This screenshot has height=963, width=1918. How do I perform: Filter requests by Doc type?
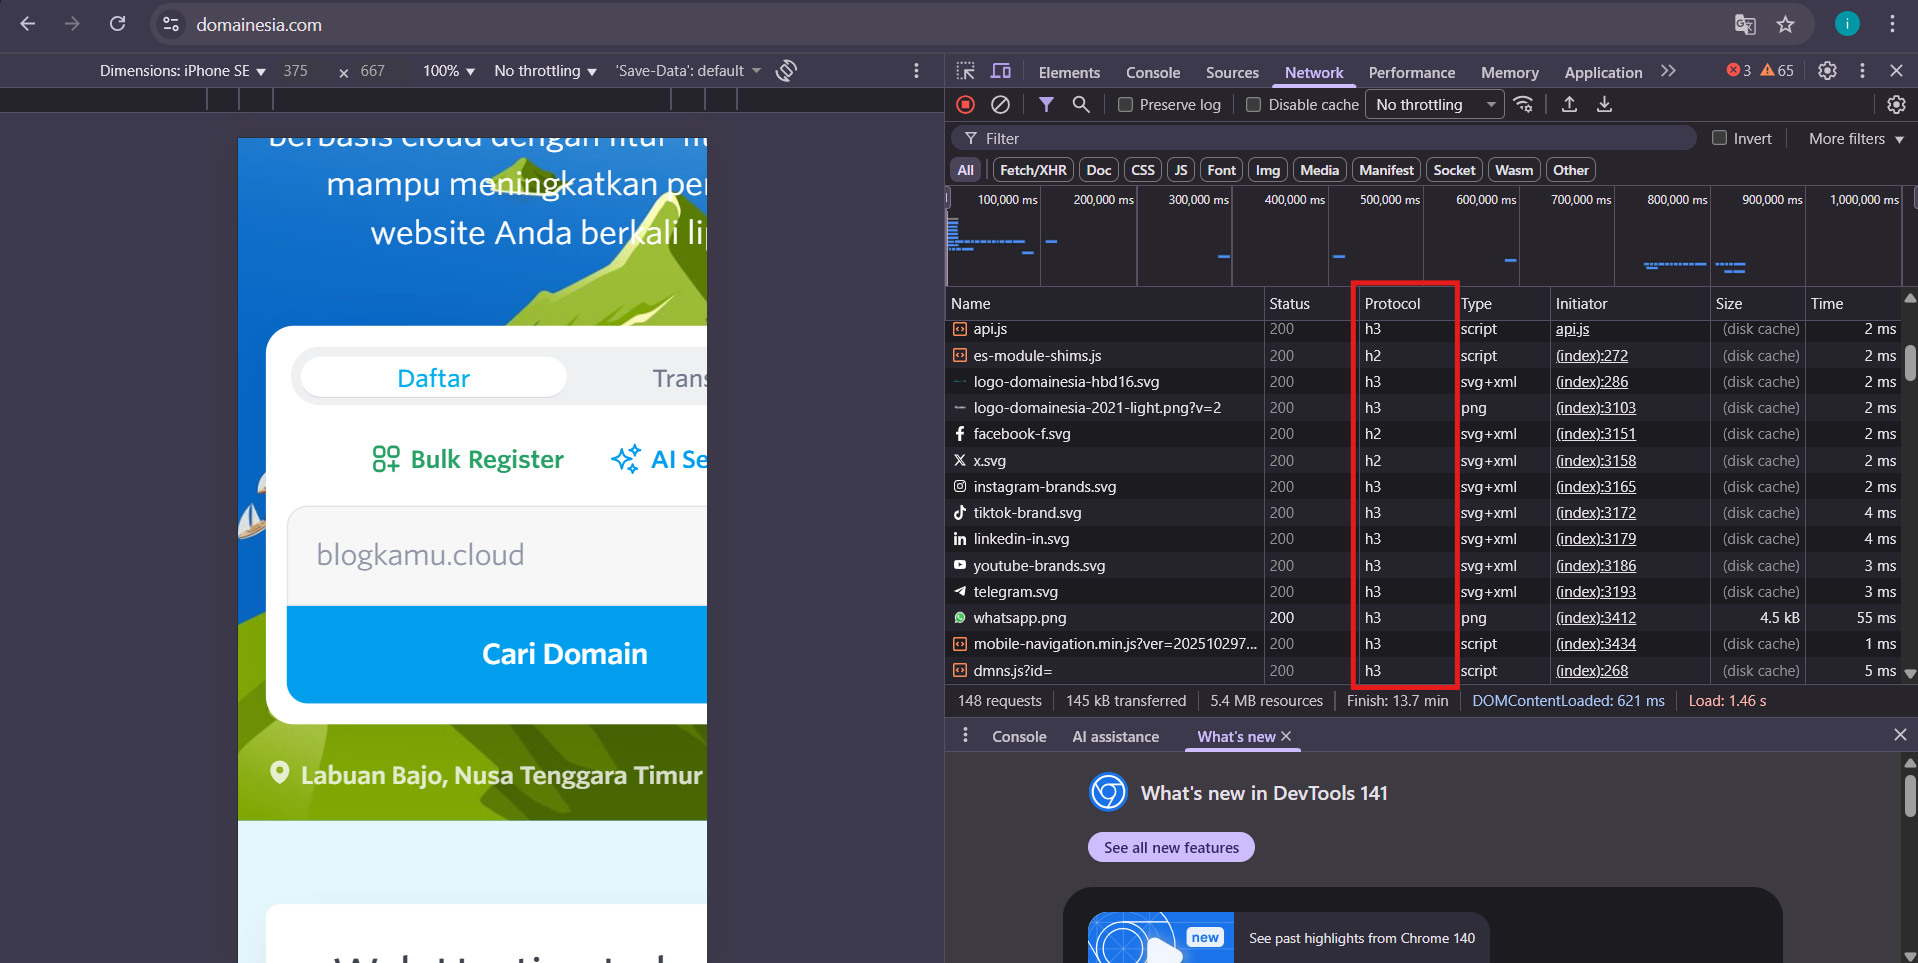coord(1099,170)
